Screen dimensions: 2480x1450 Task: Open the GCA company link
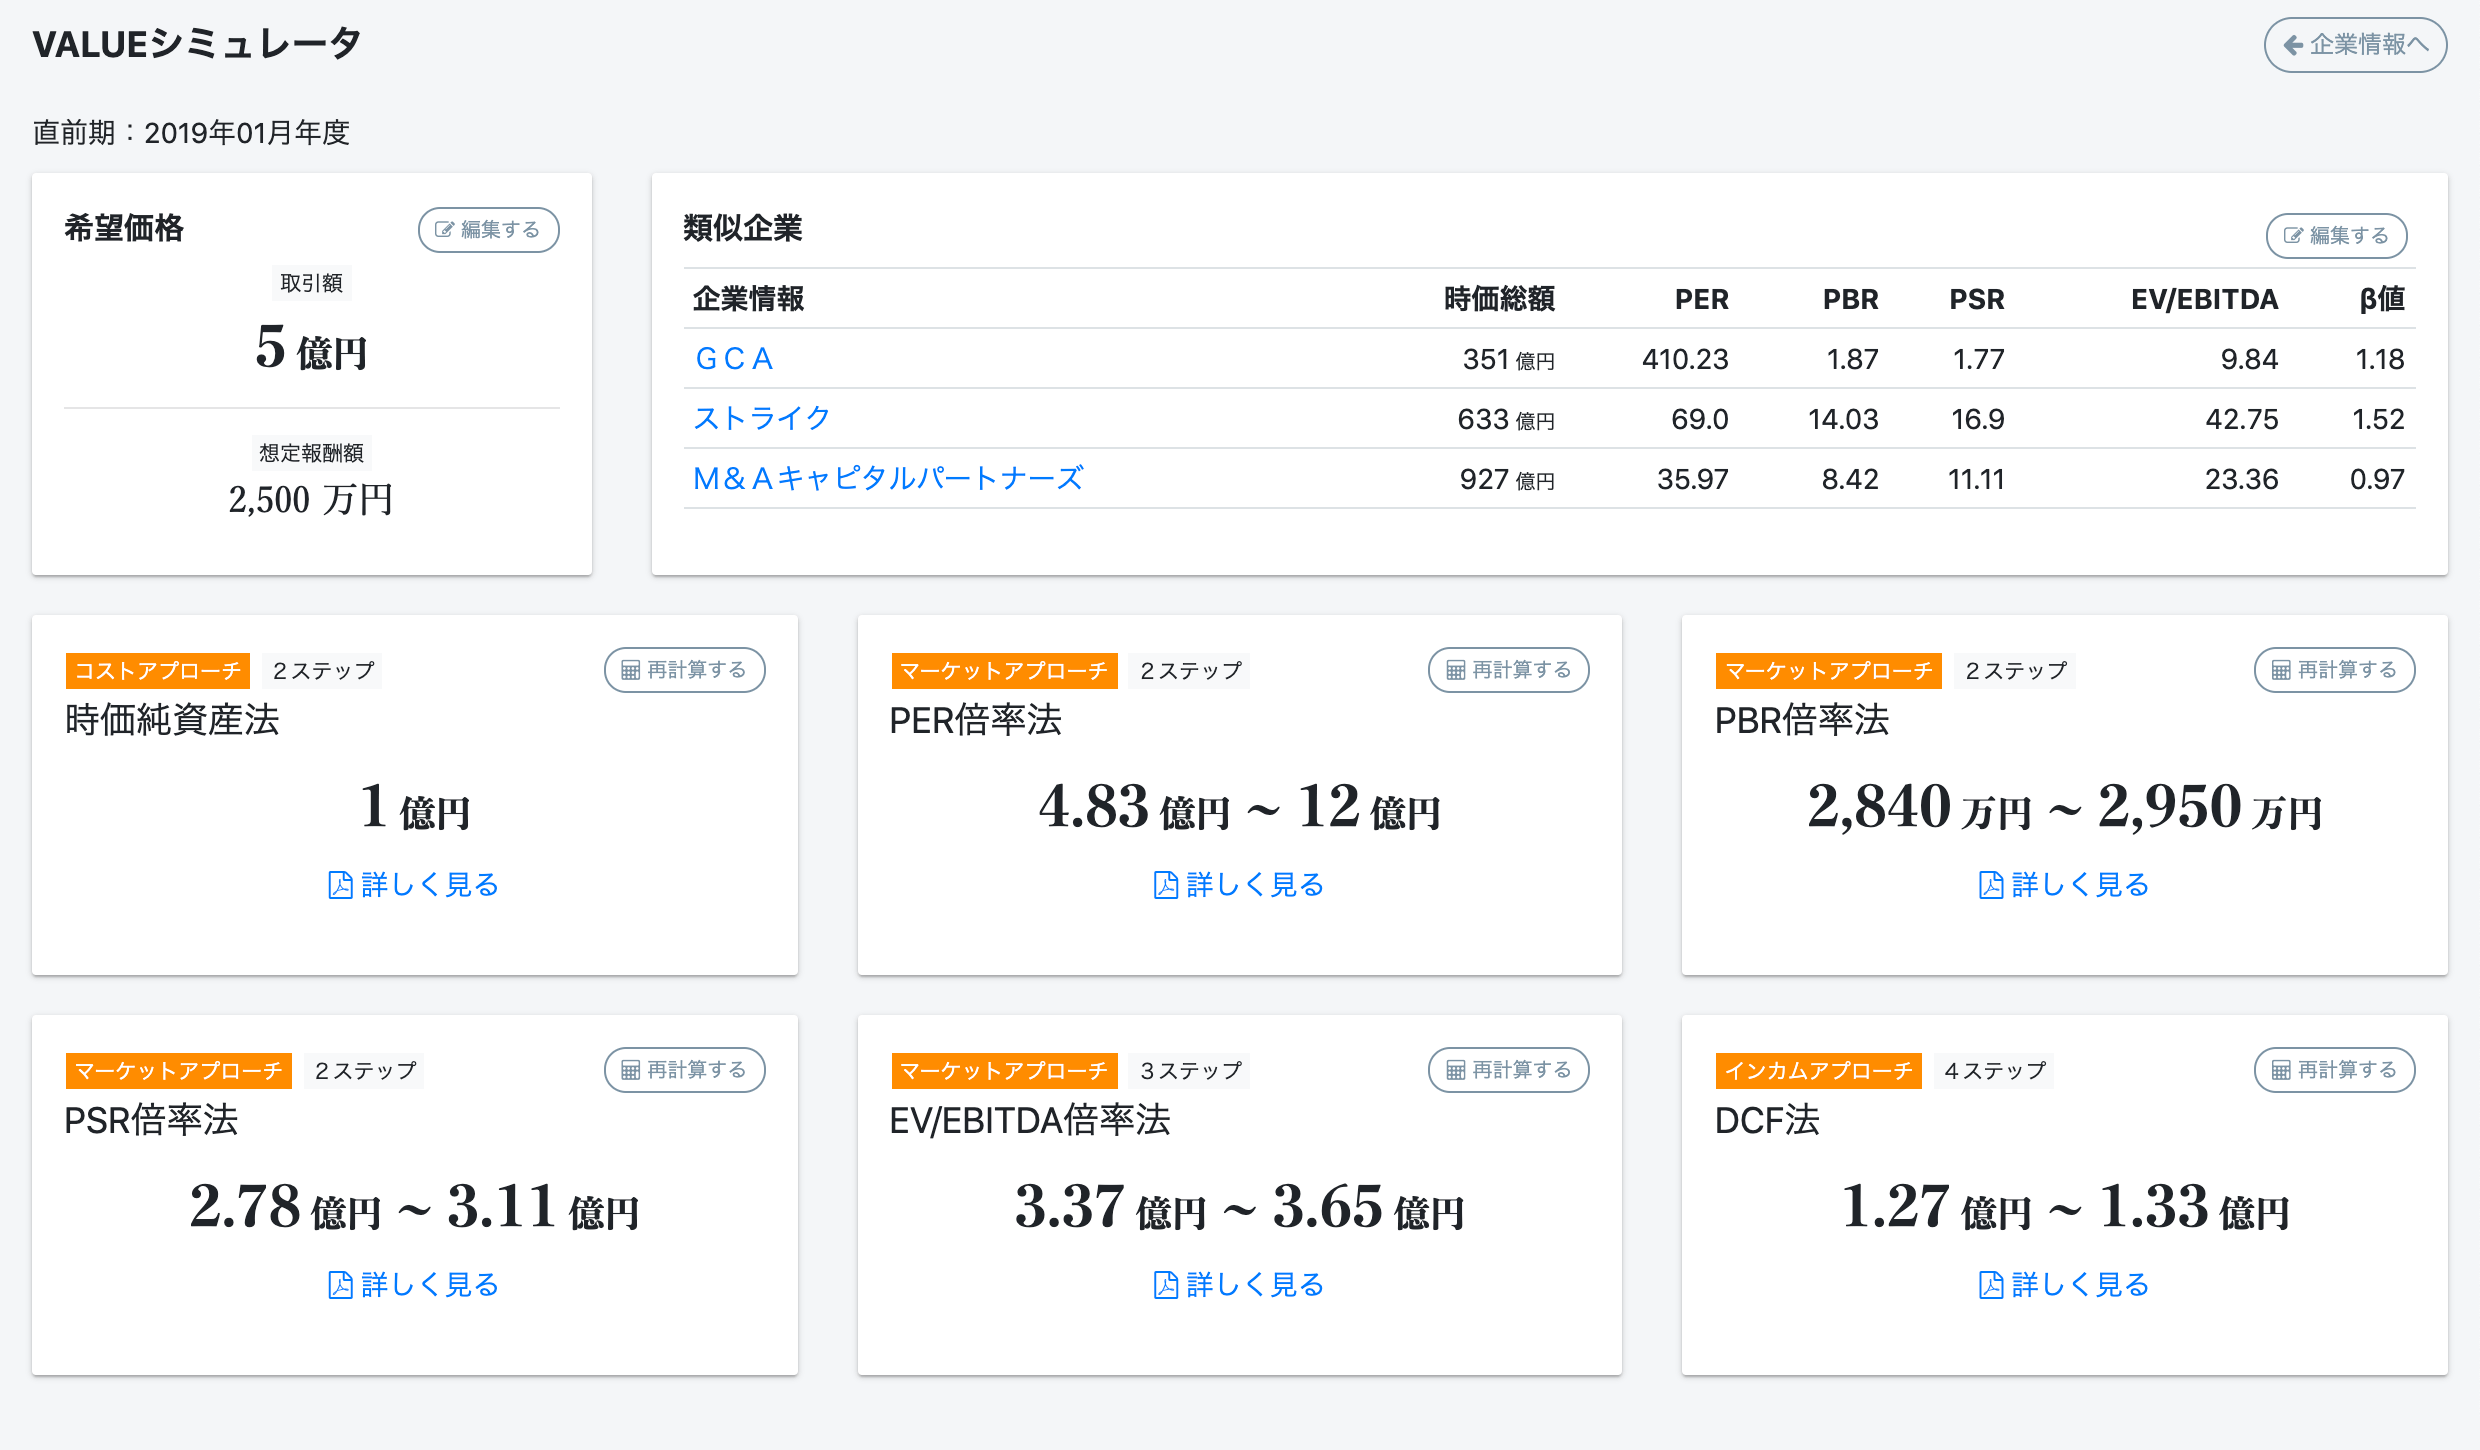point(734,359)
